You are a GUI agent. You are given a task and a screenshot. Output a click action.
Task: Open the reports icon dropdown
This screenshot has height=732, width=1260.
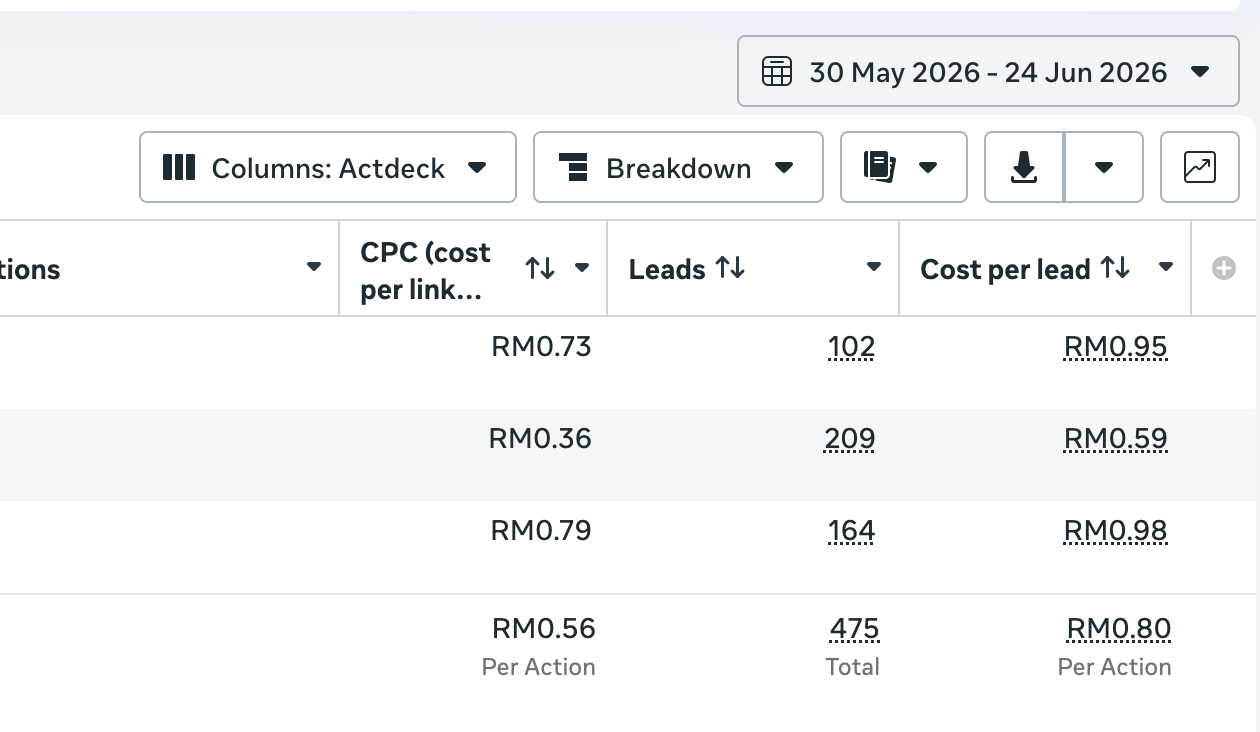pyautogui.click(x=903, y=167)
